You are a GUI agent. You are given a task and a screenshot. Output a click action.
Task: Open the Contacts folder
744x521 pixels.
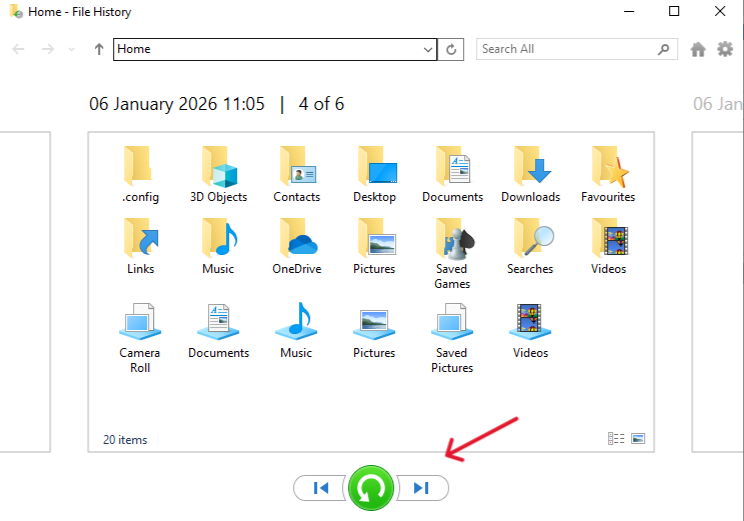point(297,175)
